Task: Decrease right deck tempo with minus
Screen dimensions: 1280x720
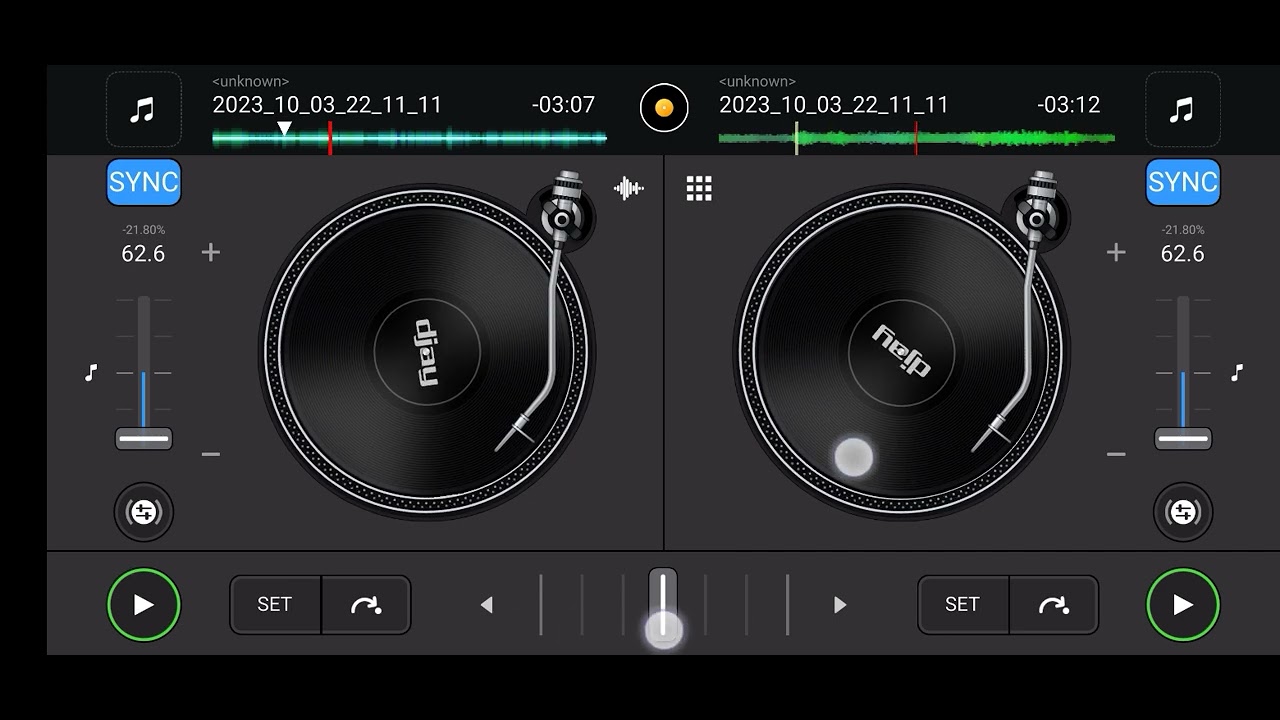Action: pos(1116,454)
